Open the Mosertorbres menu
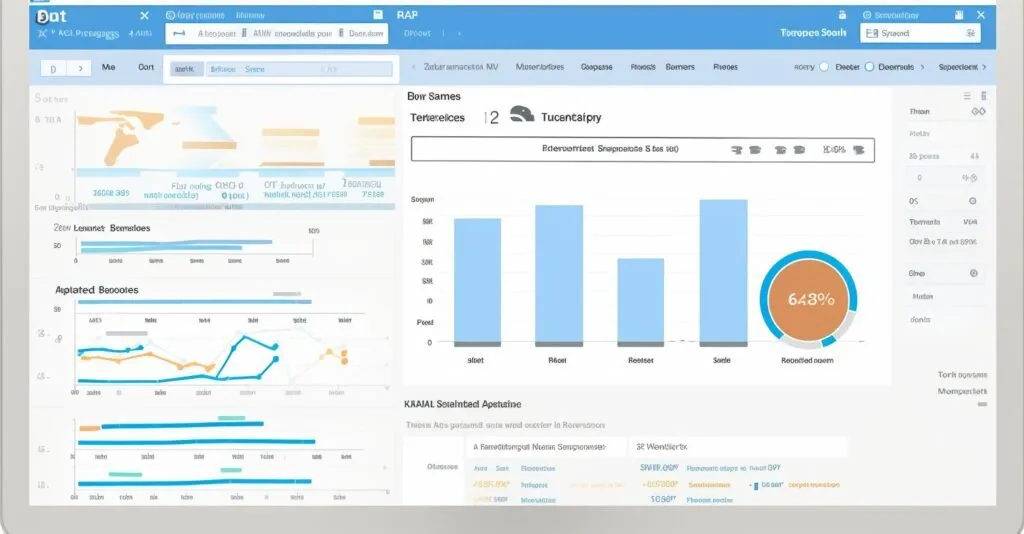 (x=539, y=67)
